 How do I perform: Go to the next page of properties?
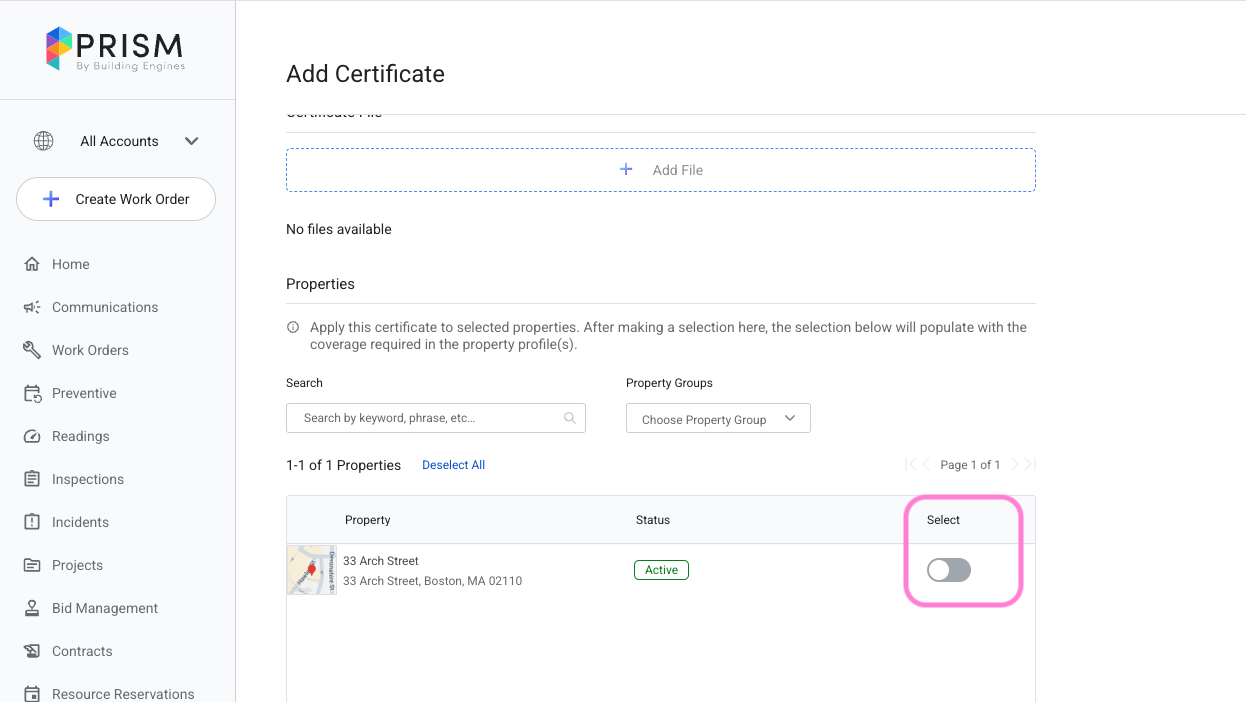click(1014, 464)
